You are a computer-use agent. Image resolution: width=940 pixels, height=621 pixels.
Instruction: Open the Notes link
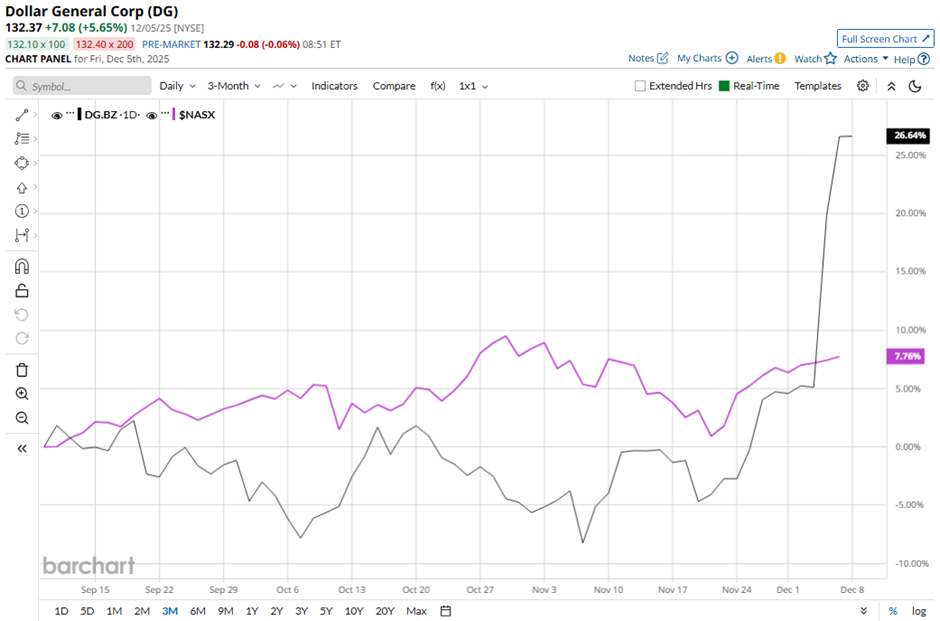point(641,58)
